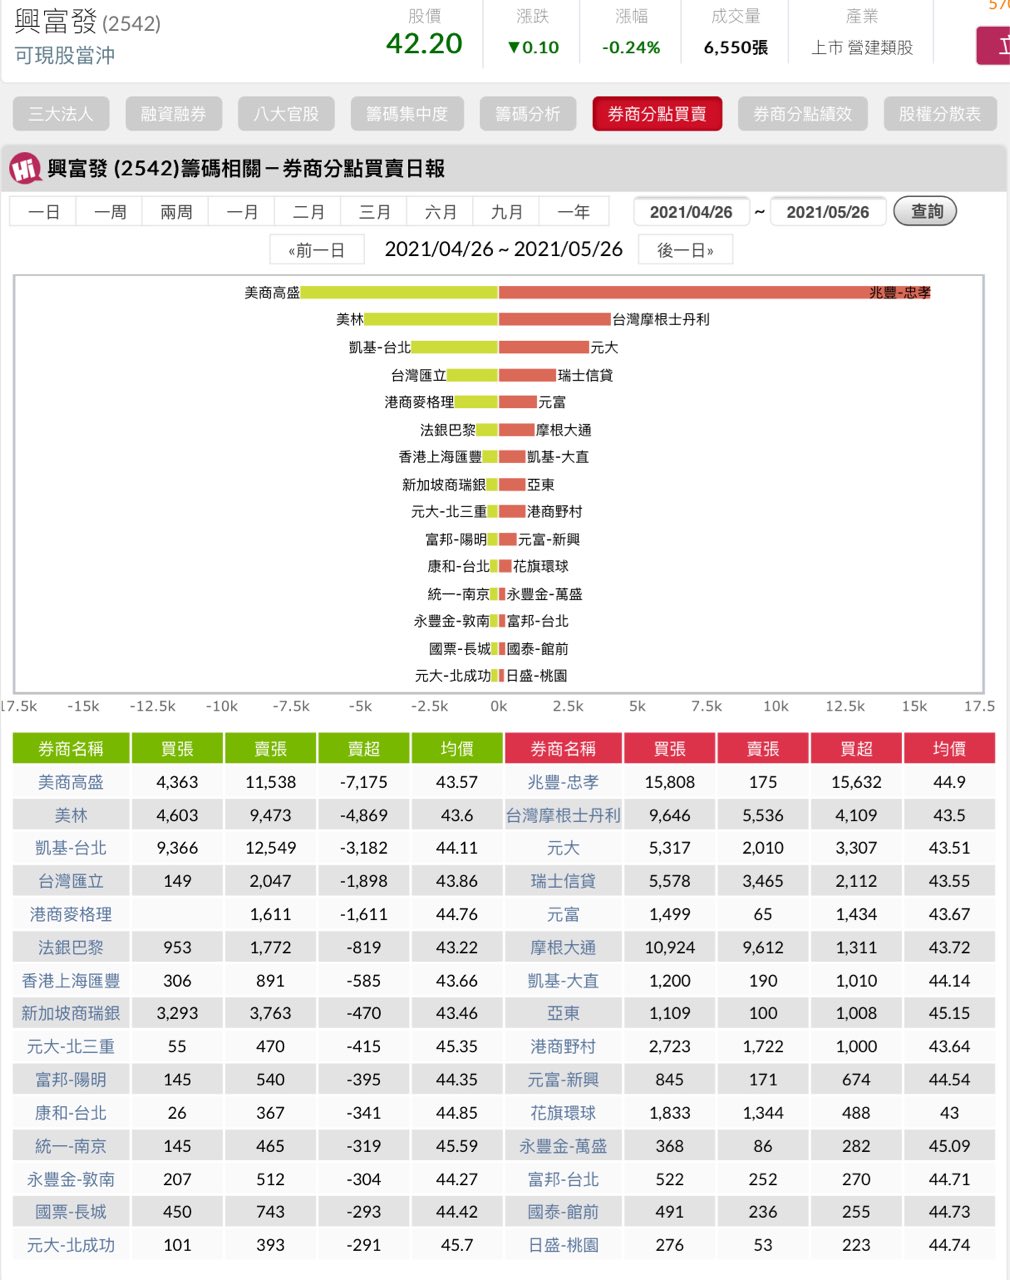Open broker link 台灣匯立 in table

[x=71, y=881]
